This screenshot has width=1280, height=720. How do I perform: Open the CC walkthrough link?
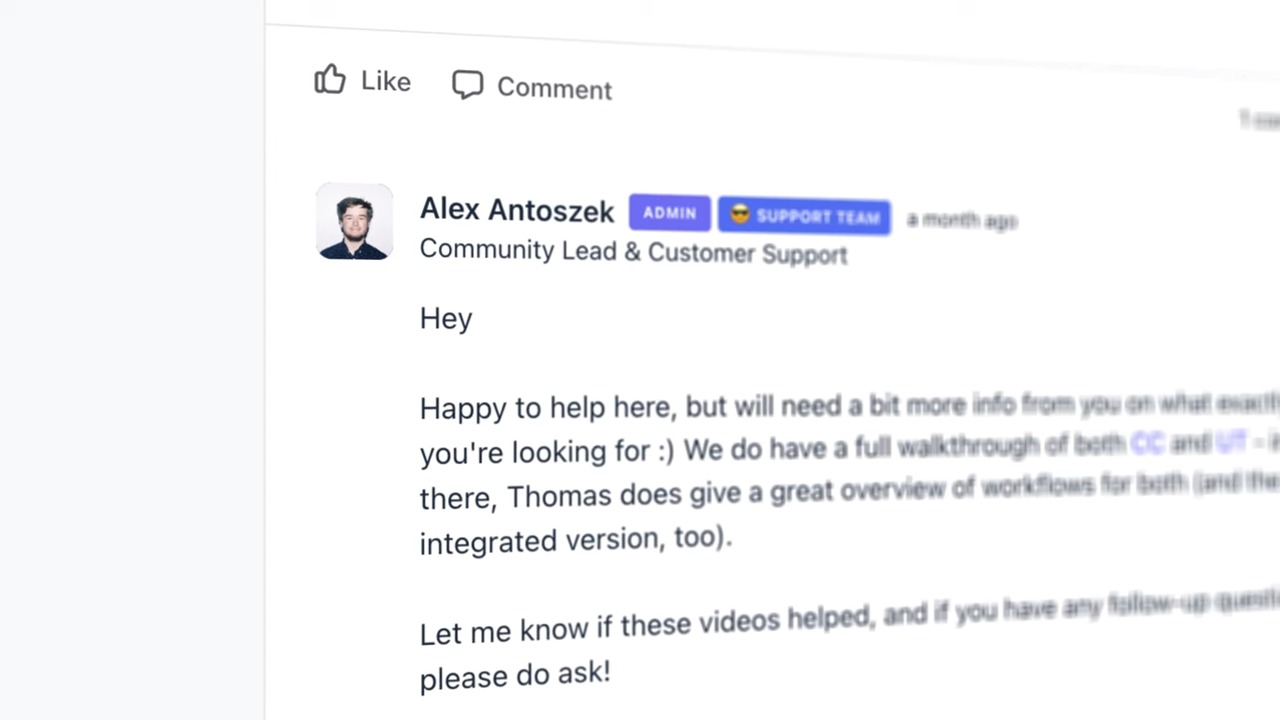tap(1147, 443)
